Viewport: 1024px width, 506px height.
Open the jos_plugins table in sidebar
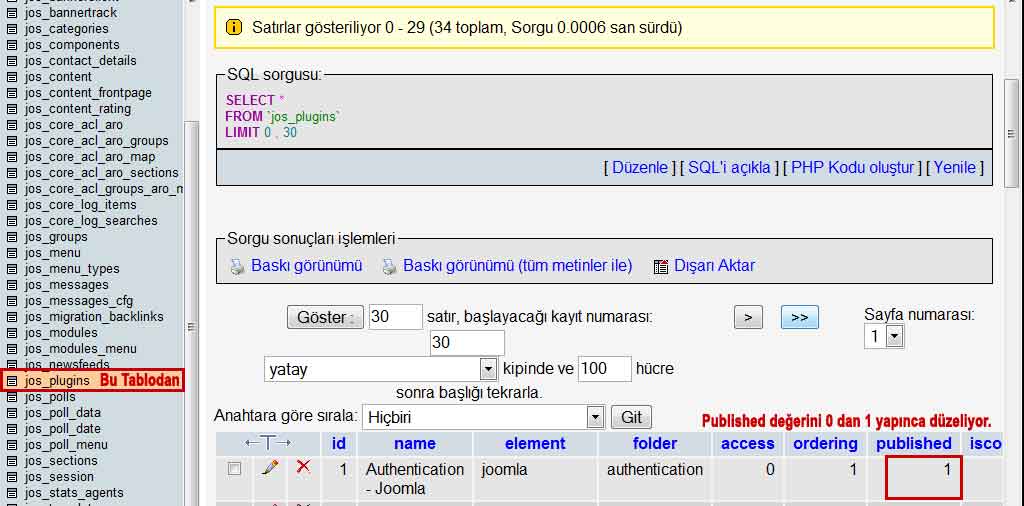[x=57, y=381]
